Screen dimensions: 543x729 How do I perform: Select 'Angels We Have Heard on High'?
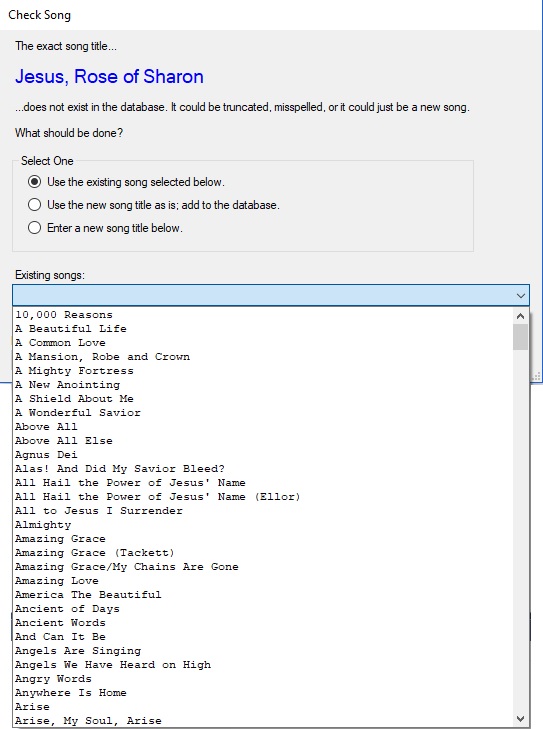(263, 665)
